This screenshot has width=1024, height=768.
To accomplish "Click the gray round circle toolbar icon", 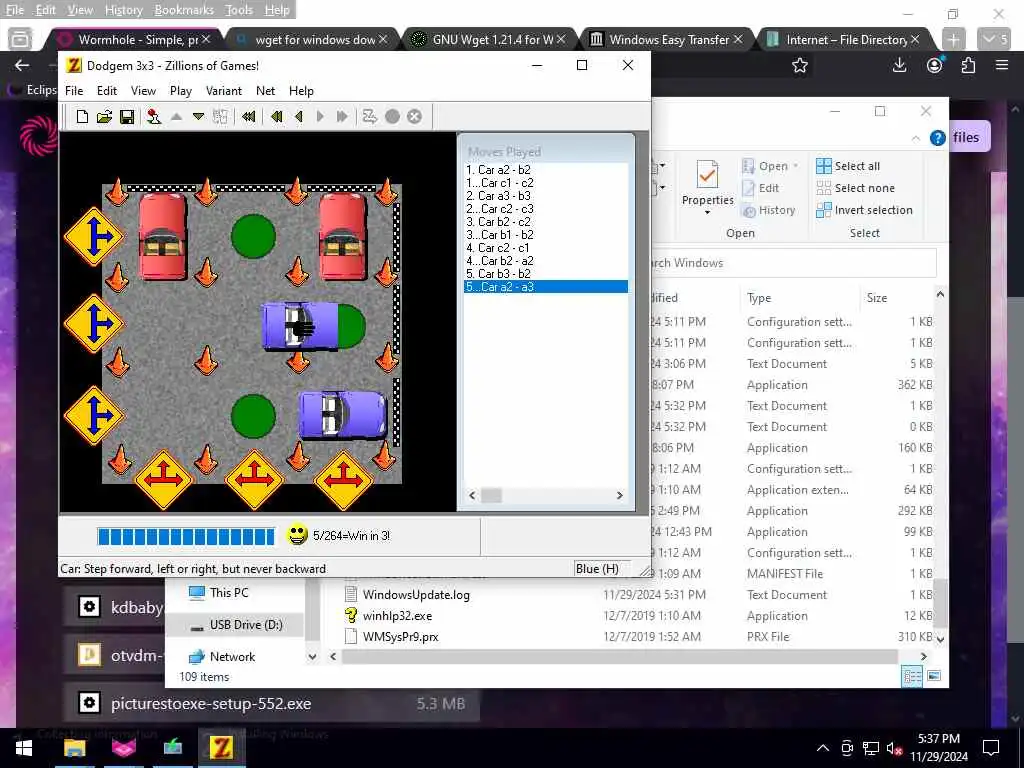I will [392, 117].
